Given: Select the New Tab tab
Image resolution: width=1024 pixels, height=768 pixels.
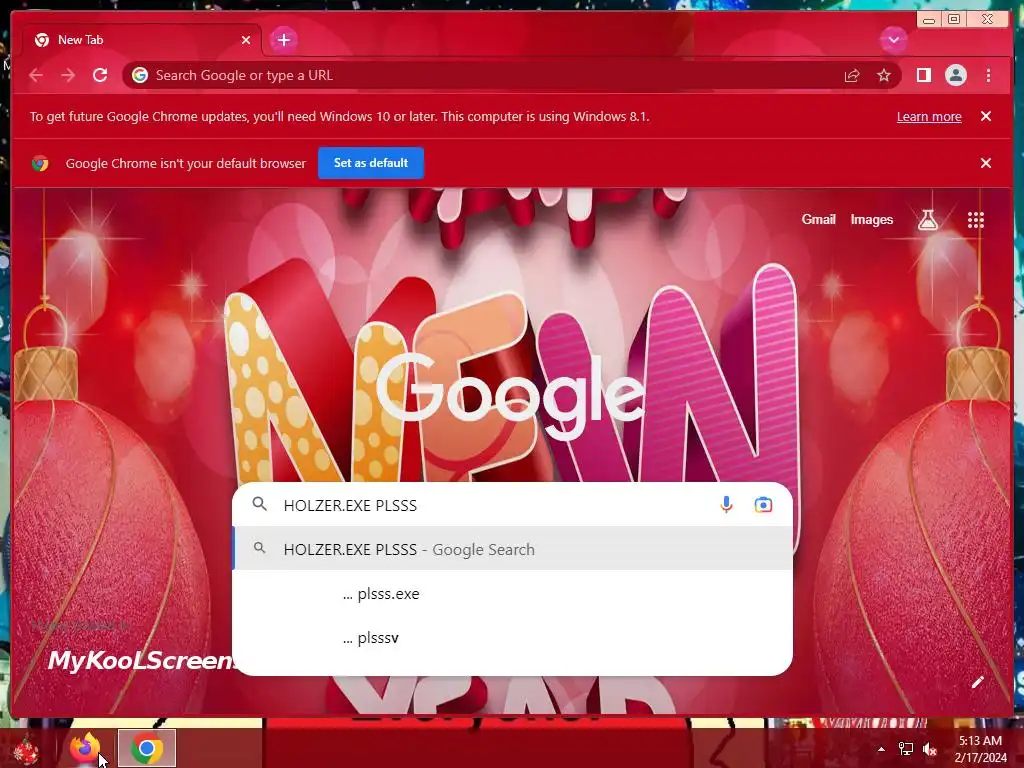Looking at the screenshot, I should pos(142,40).
